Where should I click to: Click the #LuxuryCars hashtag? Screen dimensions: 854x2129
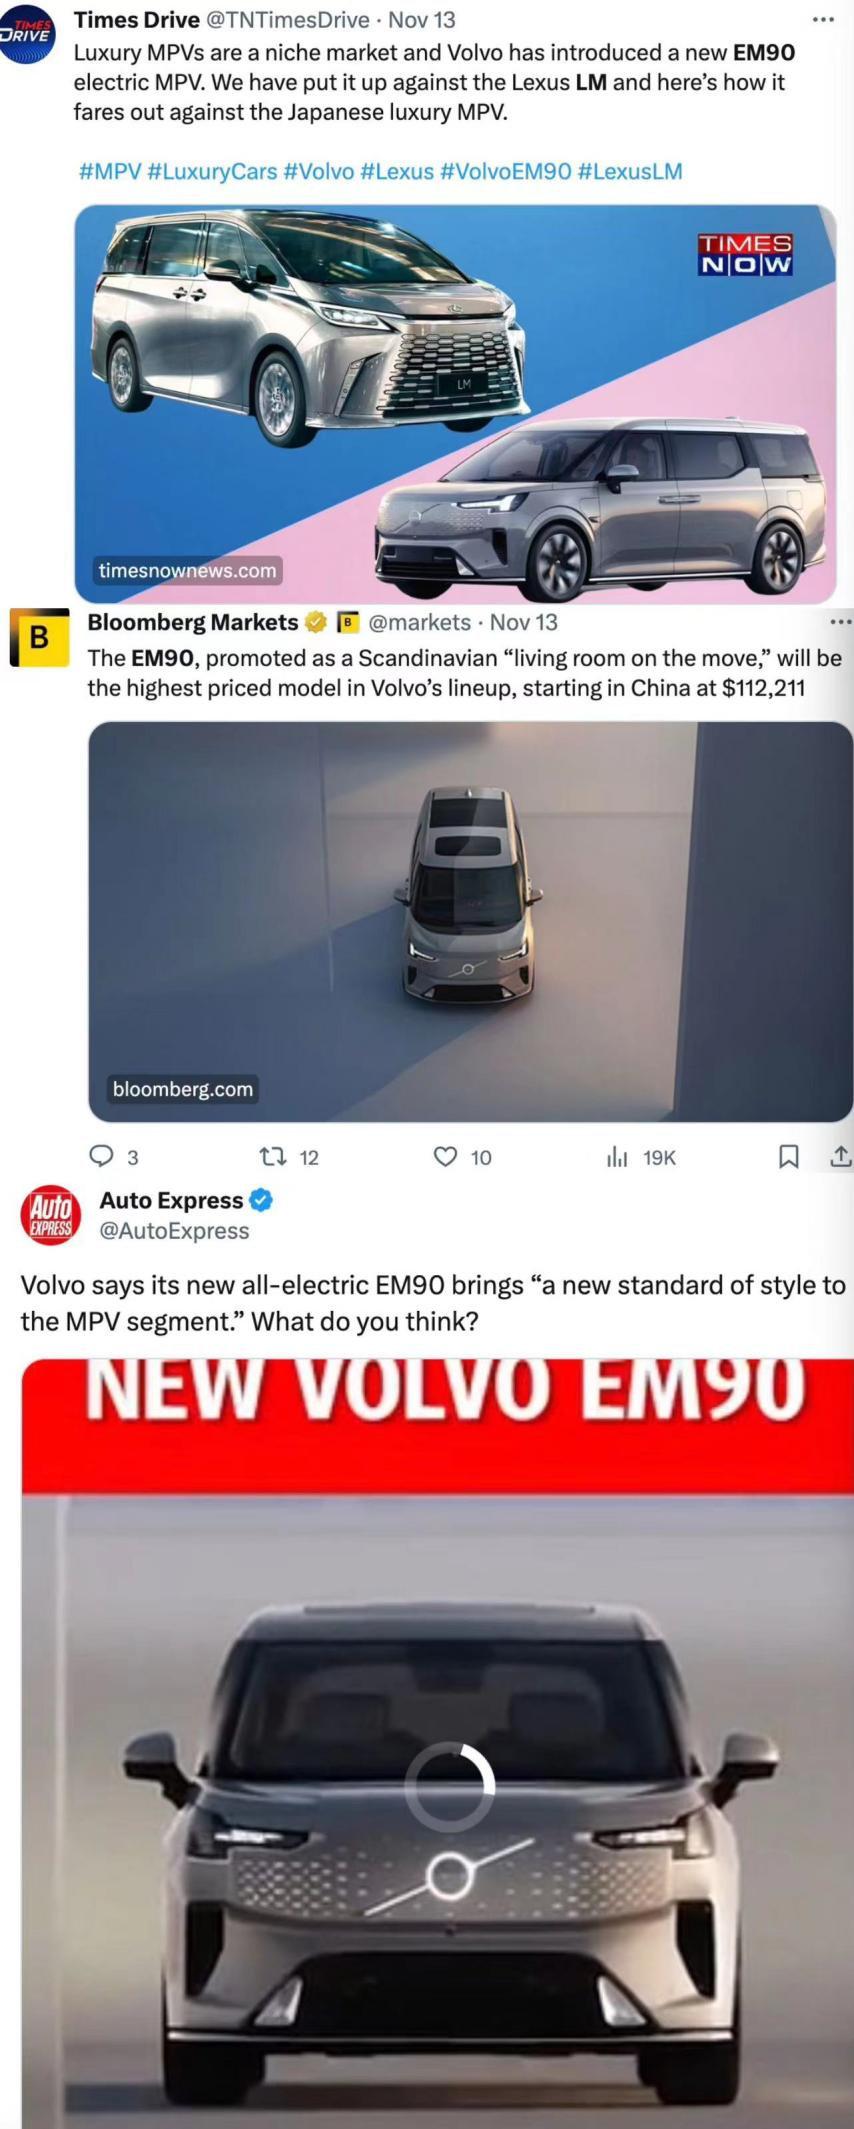[212, 171]
